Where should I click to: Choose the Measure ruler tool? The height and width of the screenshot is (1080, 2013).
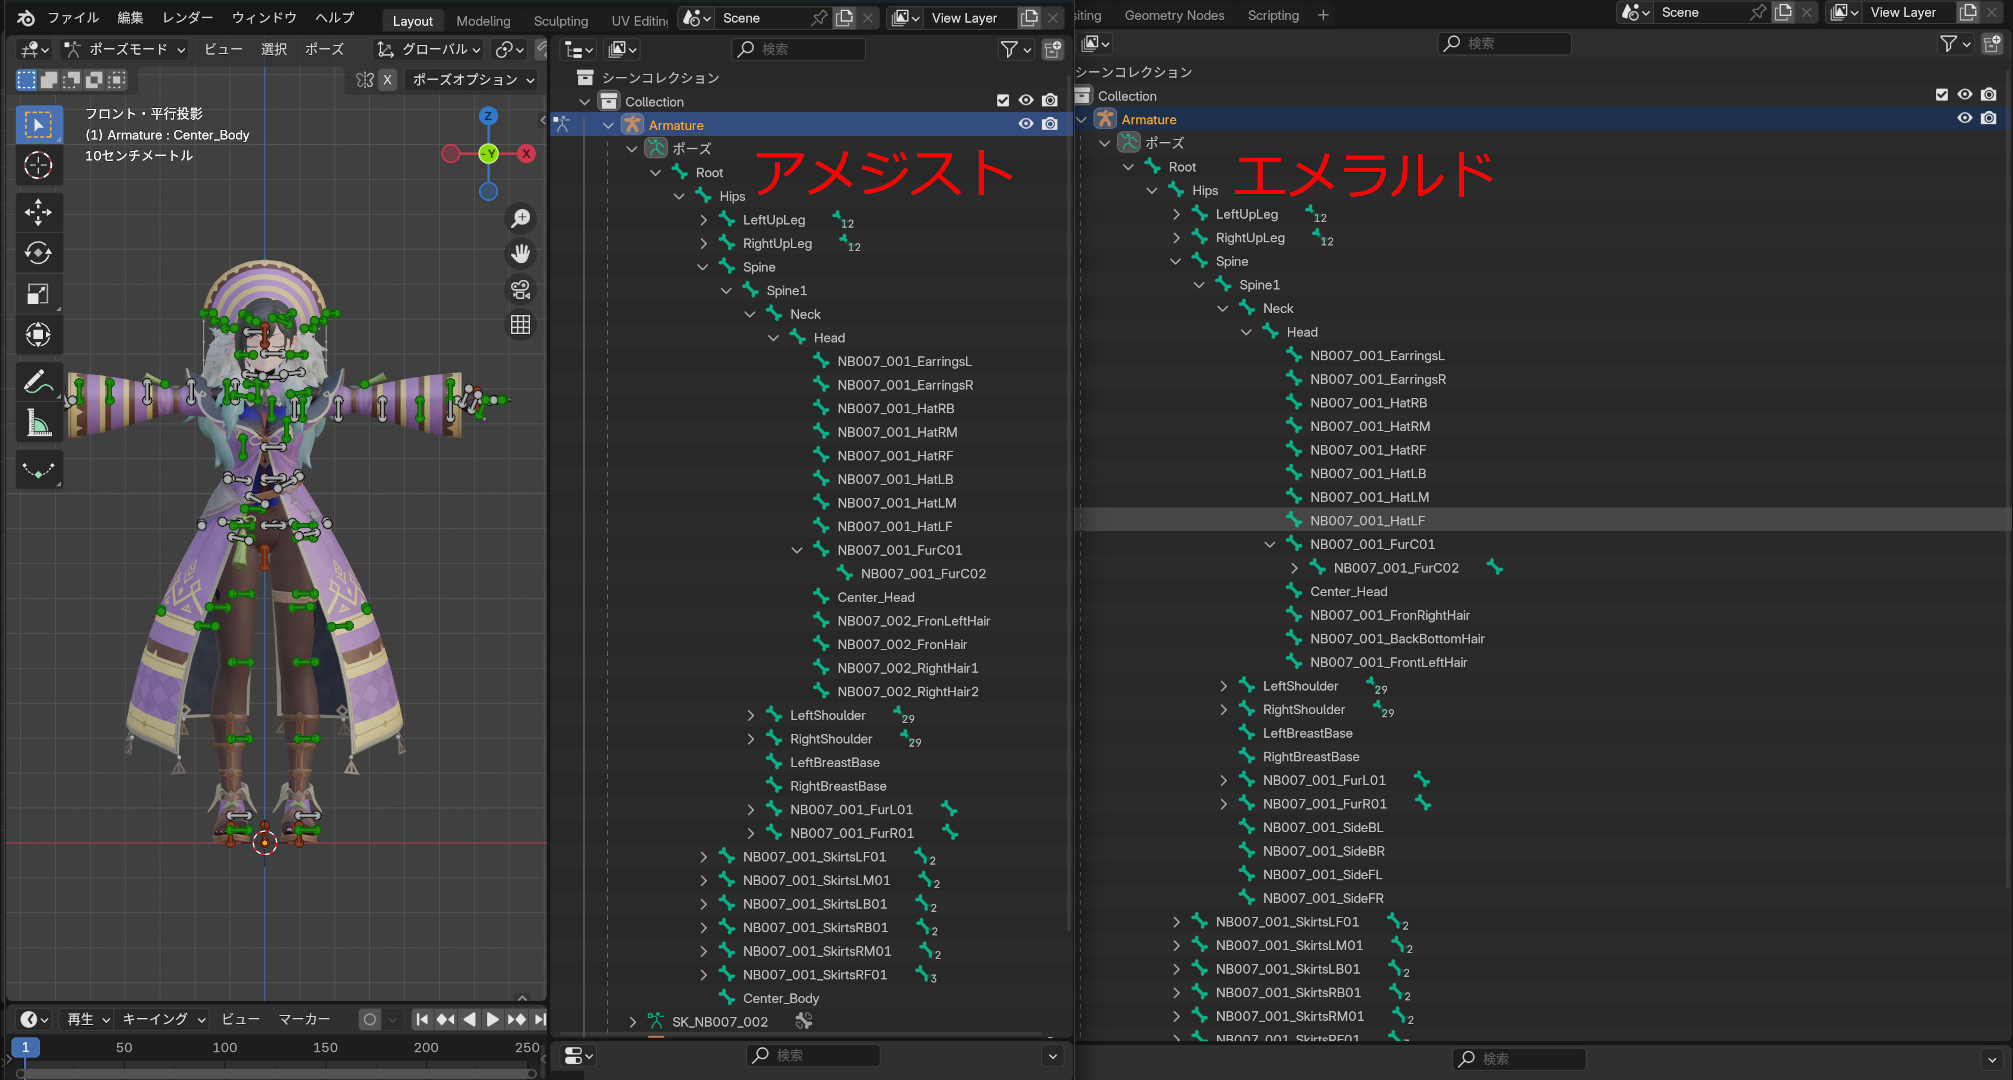pos(38,423)
